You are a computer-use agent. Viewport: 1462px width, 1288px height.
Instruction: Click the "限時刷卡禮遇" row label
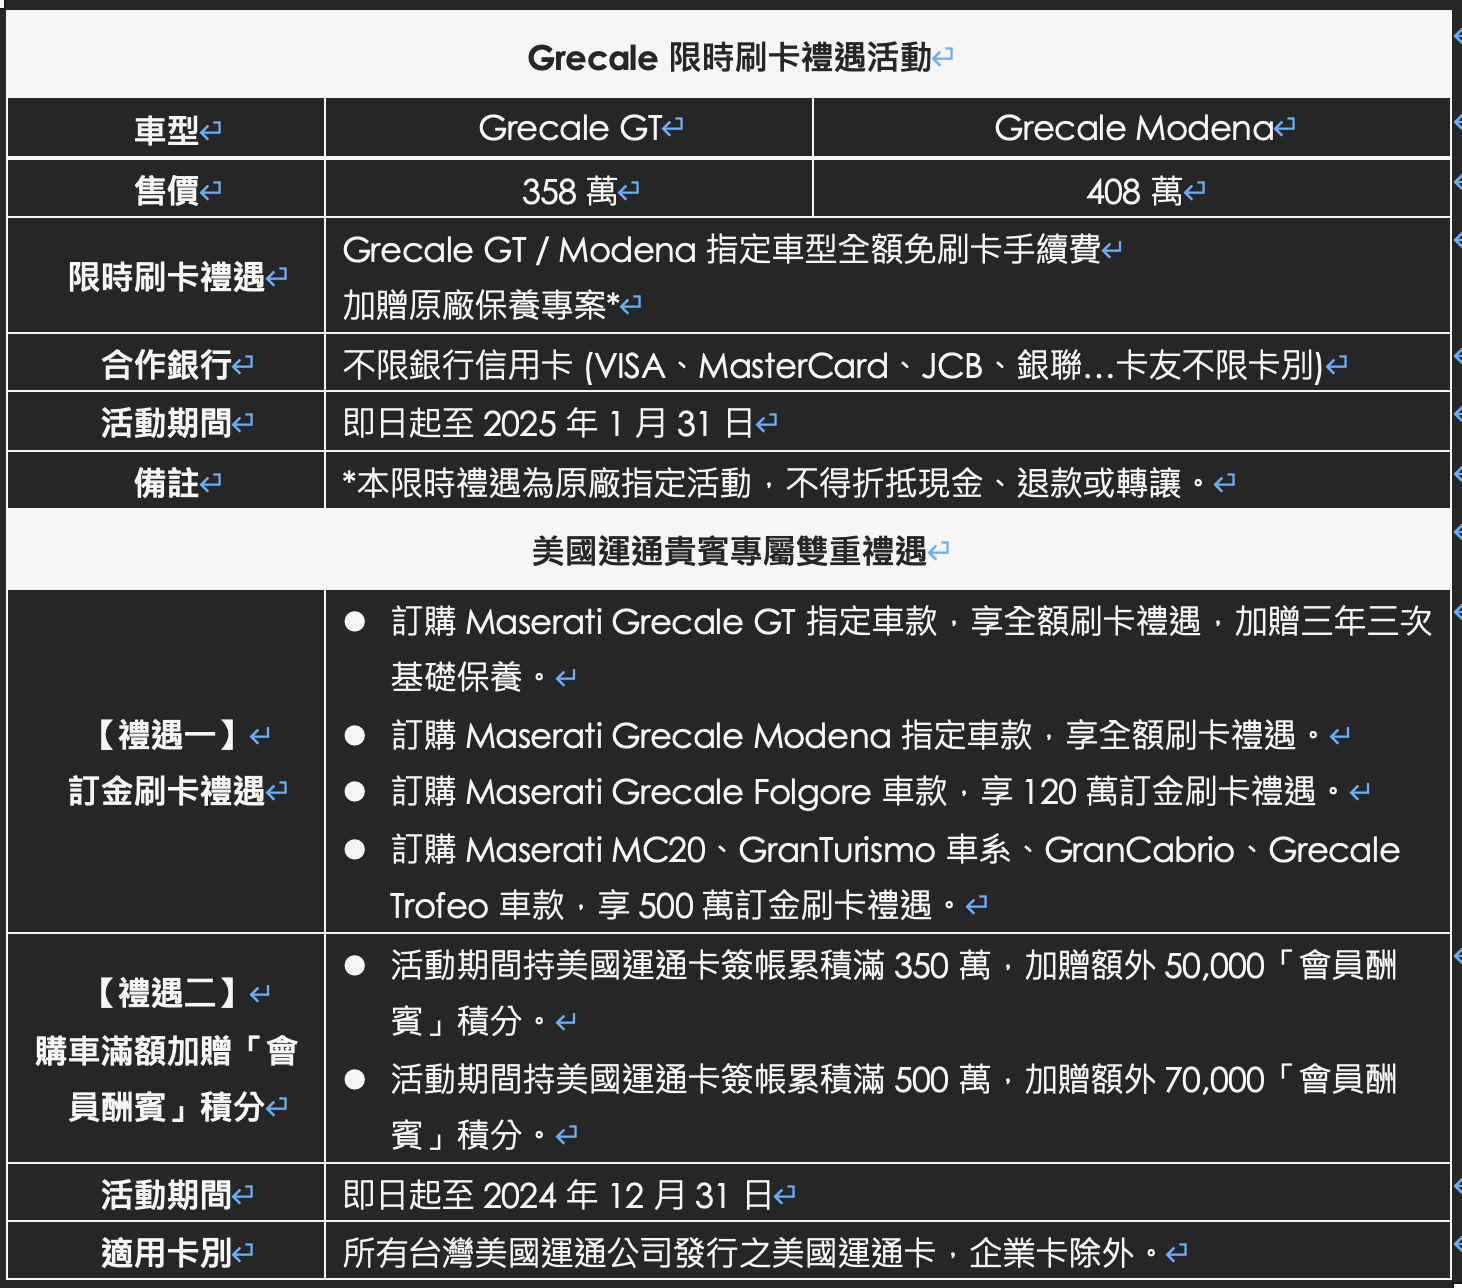166,277
